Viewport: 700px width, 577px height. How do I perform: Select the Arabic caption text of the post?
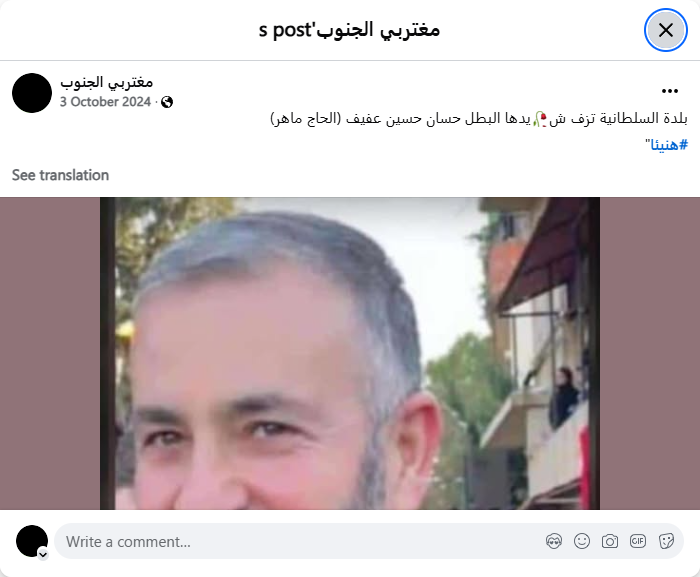point(479,119)
